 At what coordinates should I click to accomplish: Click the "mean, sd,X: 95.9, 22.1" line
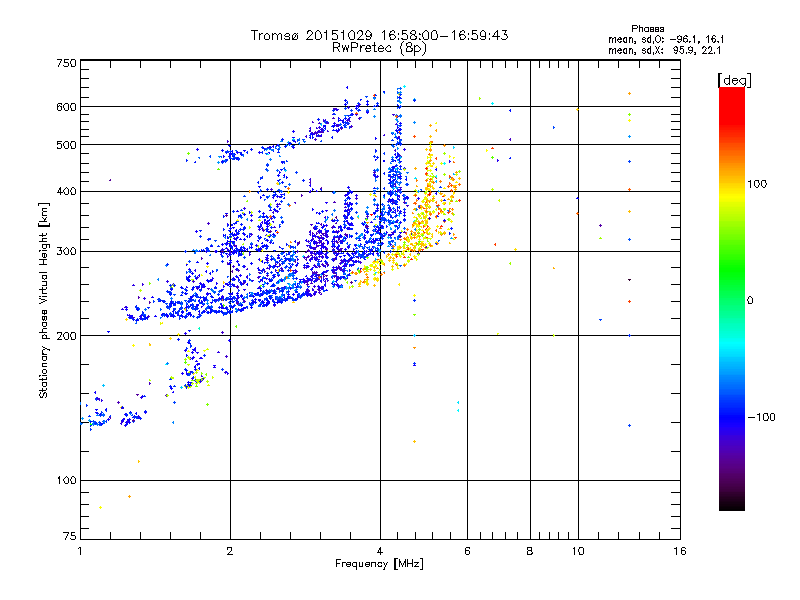664,50
